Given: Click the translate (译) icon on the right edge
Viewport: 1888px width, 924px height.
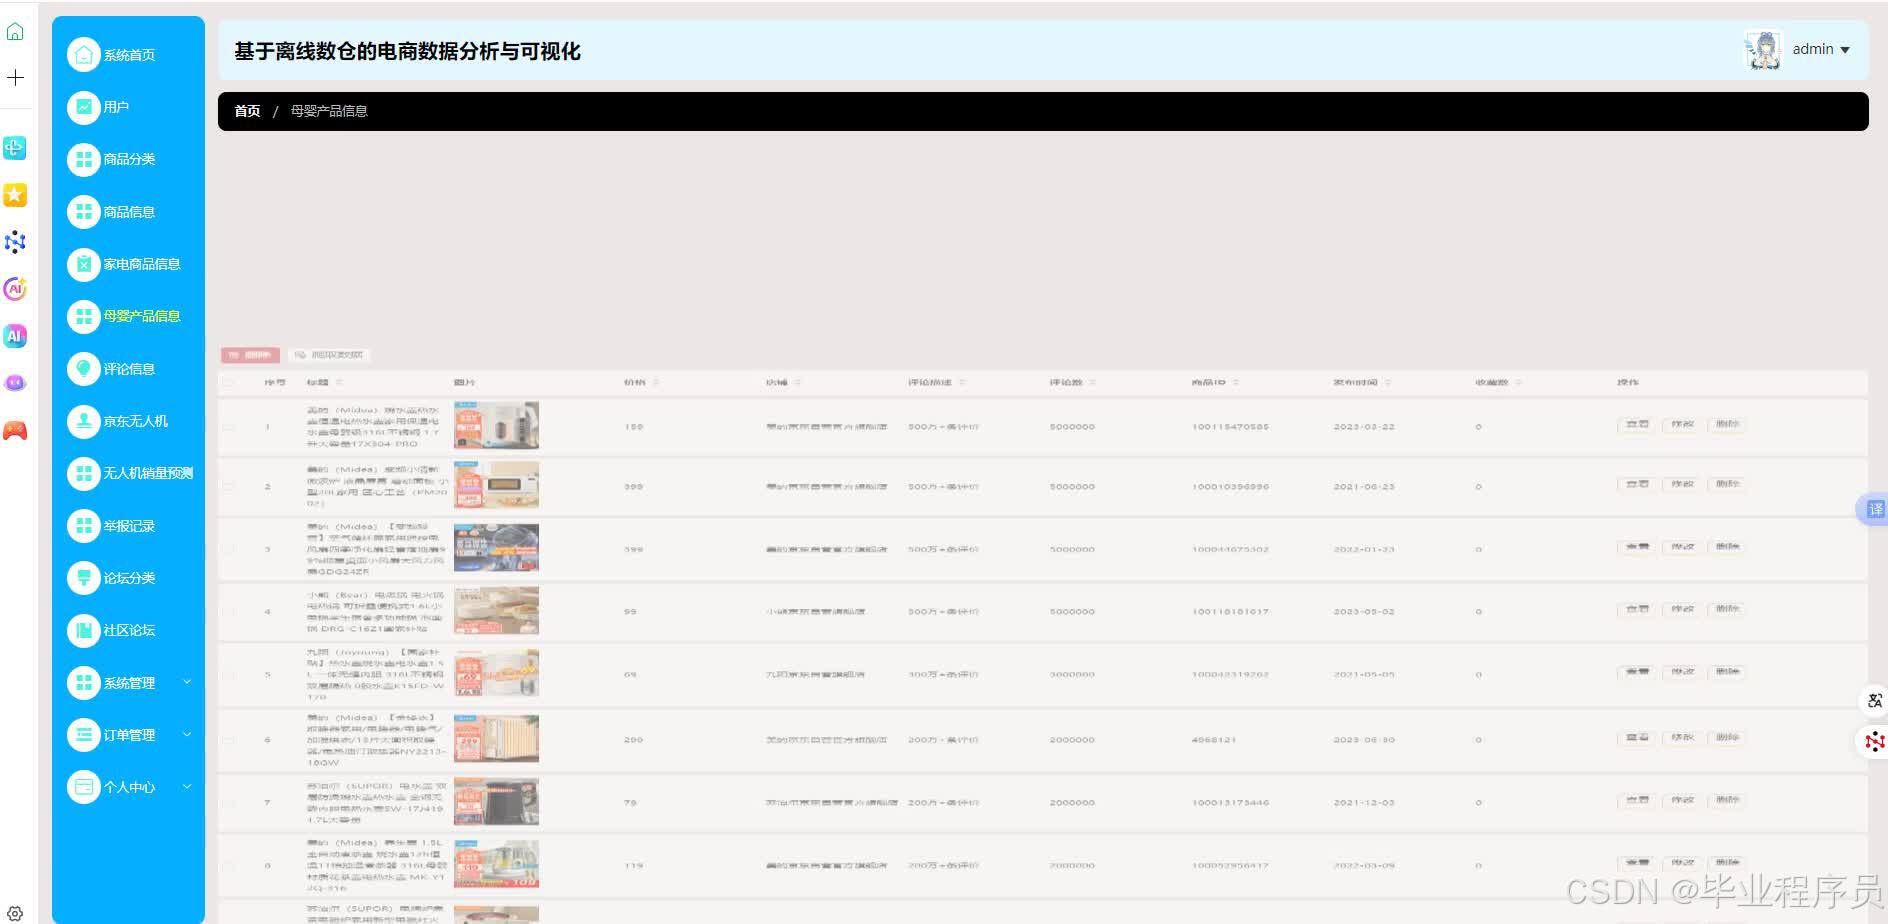Looking at the screenshot, I should coord(1875,510).
